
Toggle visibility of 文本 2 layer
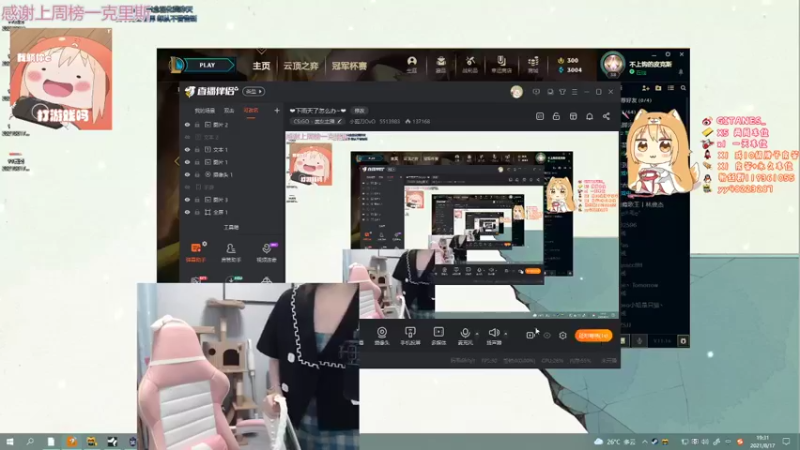187,137
